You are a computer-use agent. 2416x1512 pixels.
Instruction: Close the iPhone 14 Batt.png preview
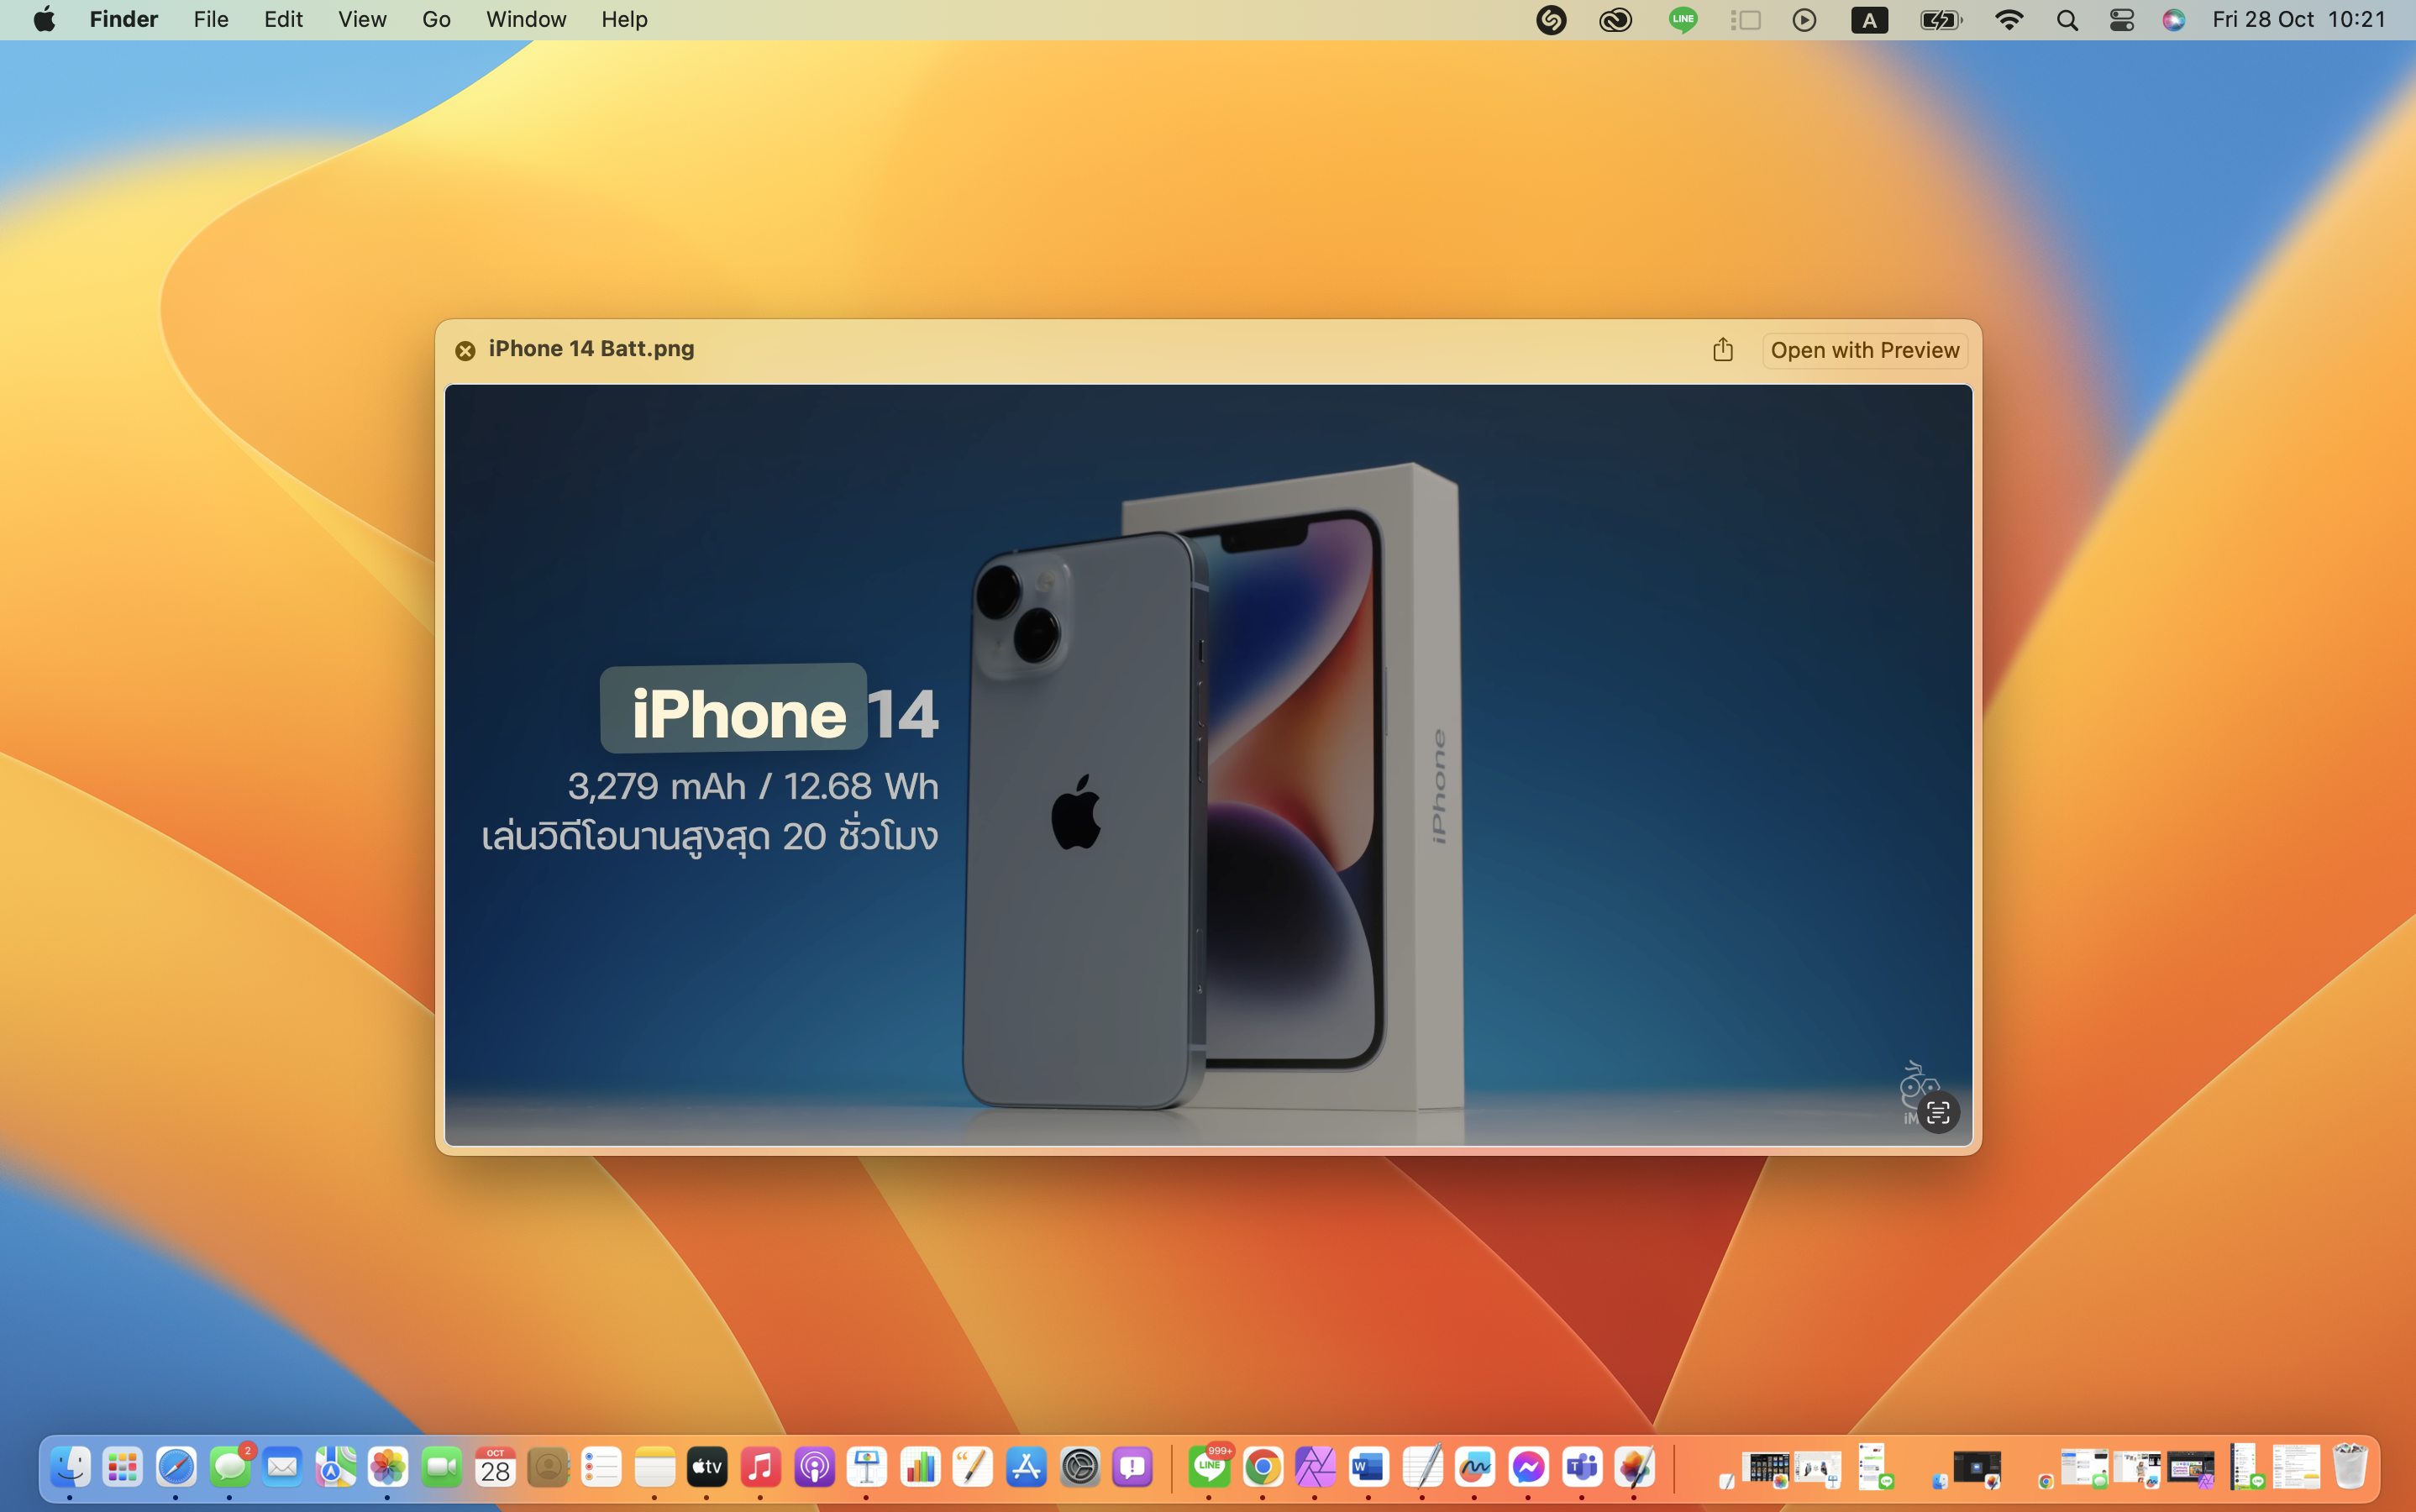pos(465,350)
